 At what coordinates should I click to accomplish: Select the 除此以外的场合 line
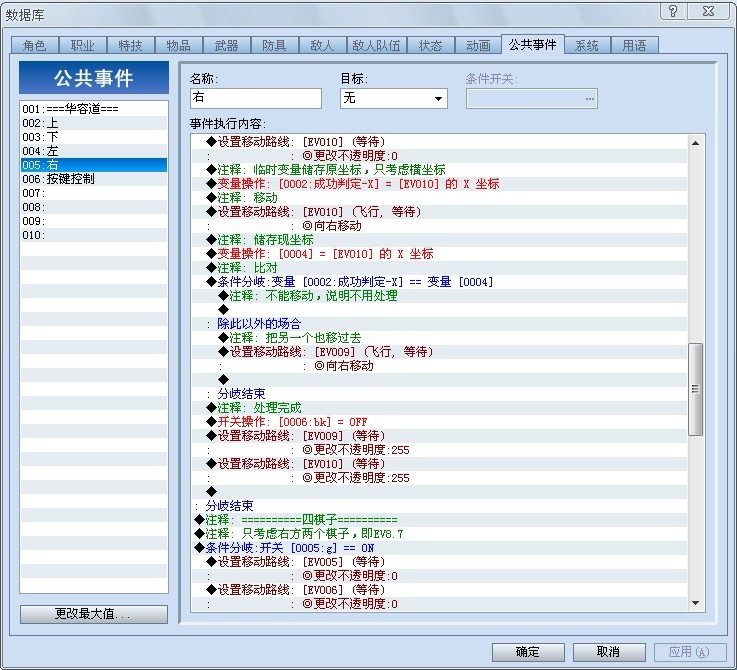click(x=439, y=324)
